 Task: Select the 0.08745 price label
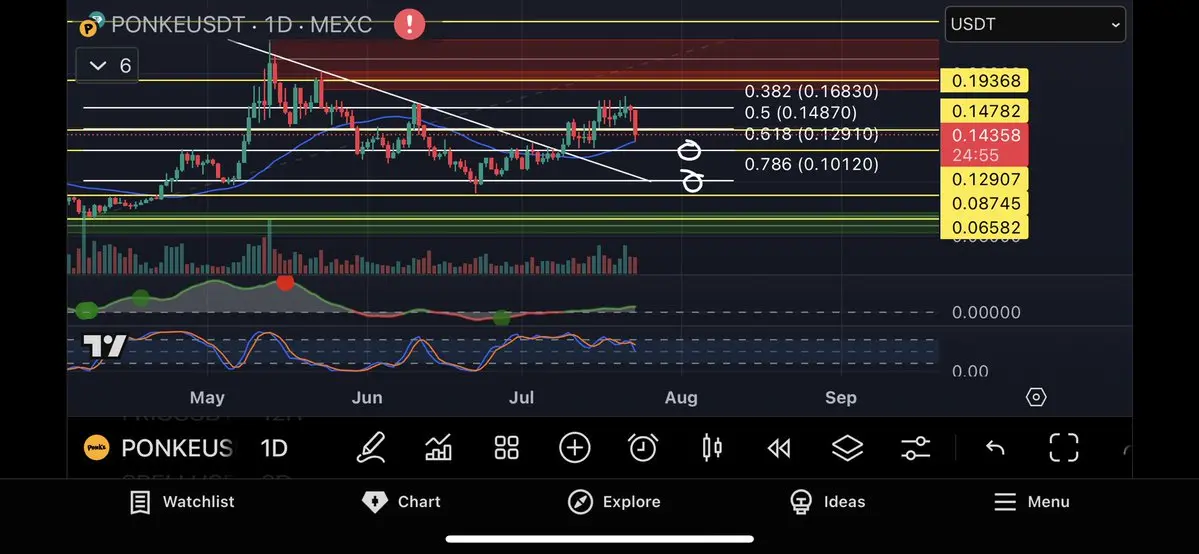point(983,204)
